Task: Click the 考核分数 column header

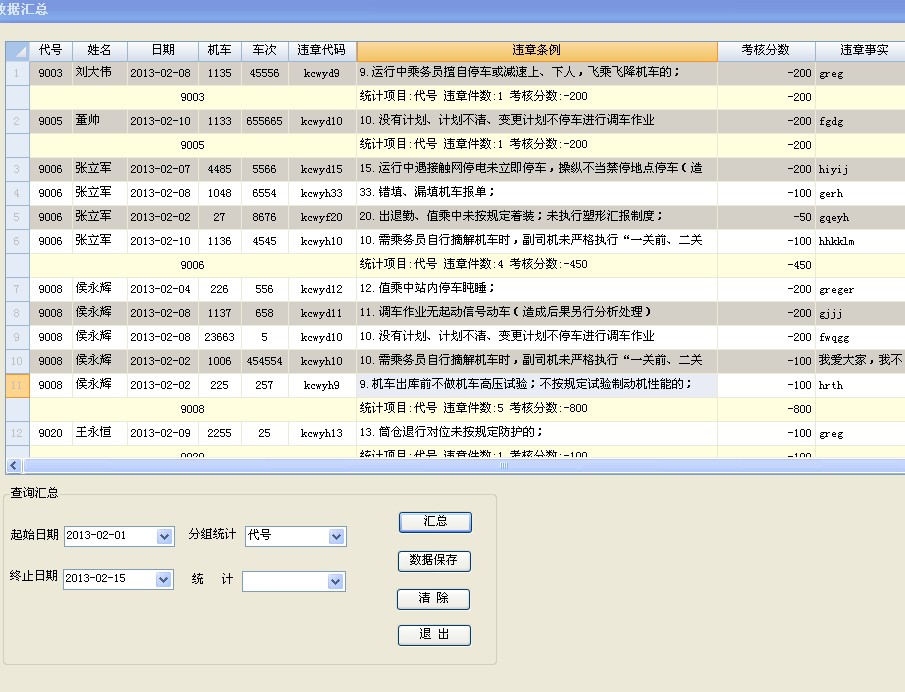Action: tap(766, 51)
